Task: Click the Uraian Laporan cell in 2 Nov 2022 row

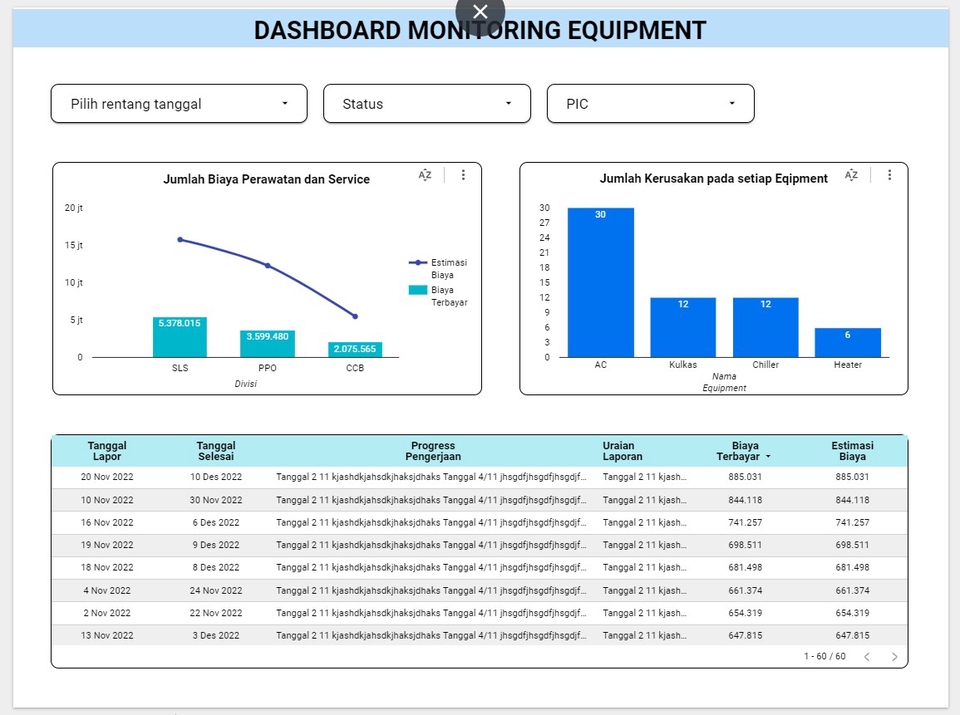Action: (x=644, y=613)
